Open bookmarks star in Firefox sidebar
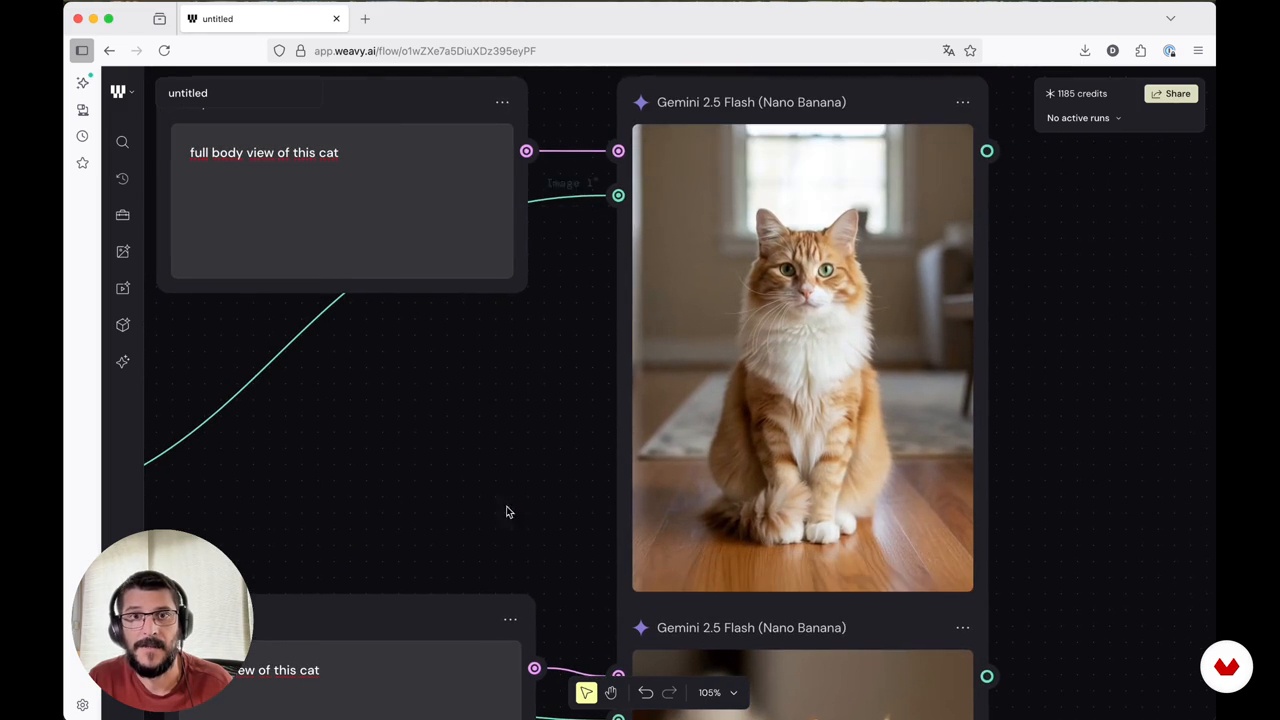Image resolution: width=1280 pixels, height=720 pixels. tap(82, 163)
